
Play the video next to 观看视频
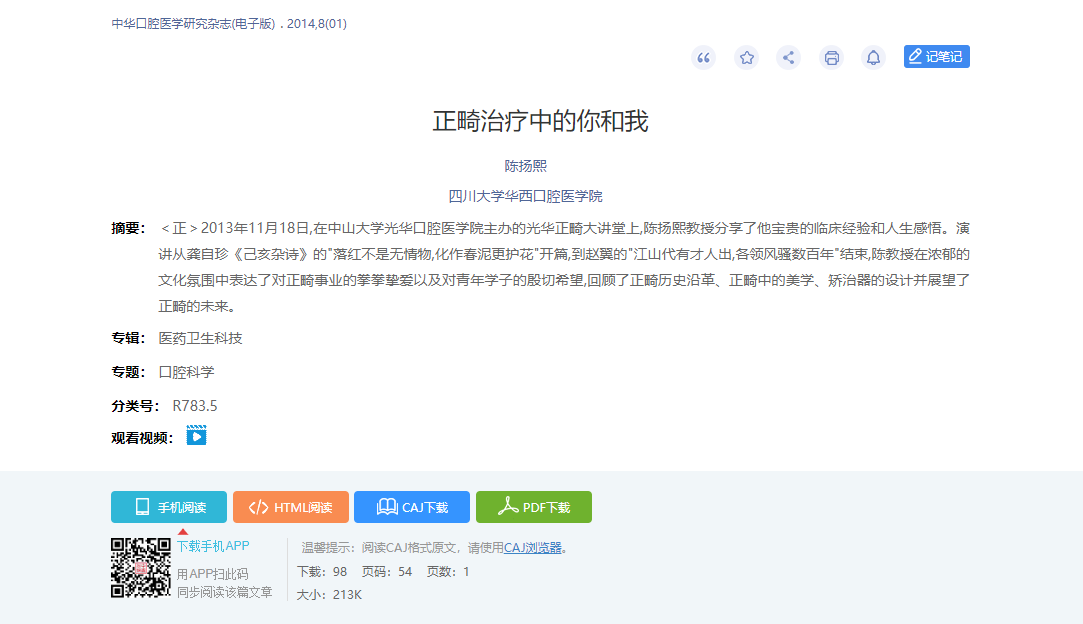[x=196, y=436]
